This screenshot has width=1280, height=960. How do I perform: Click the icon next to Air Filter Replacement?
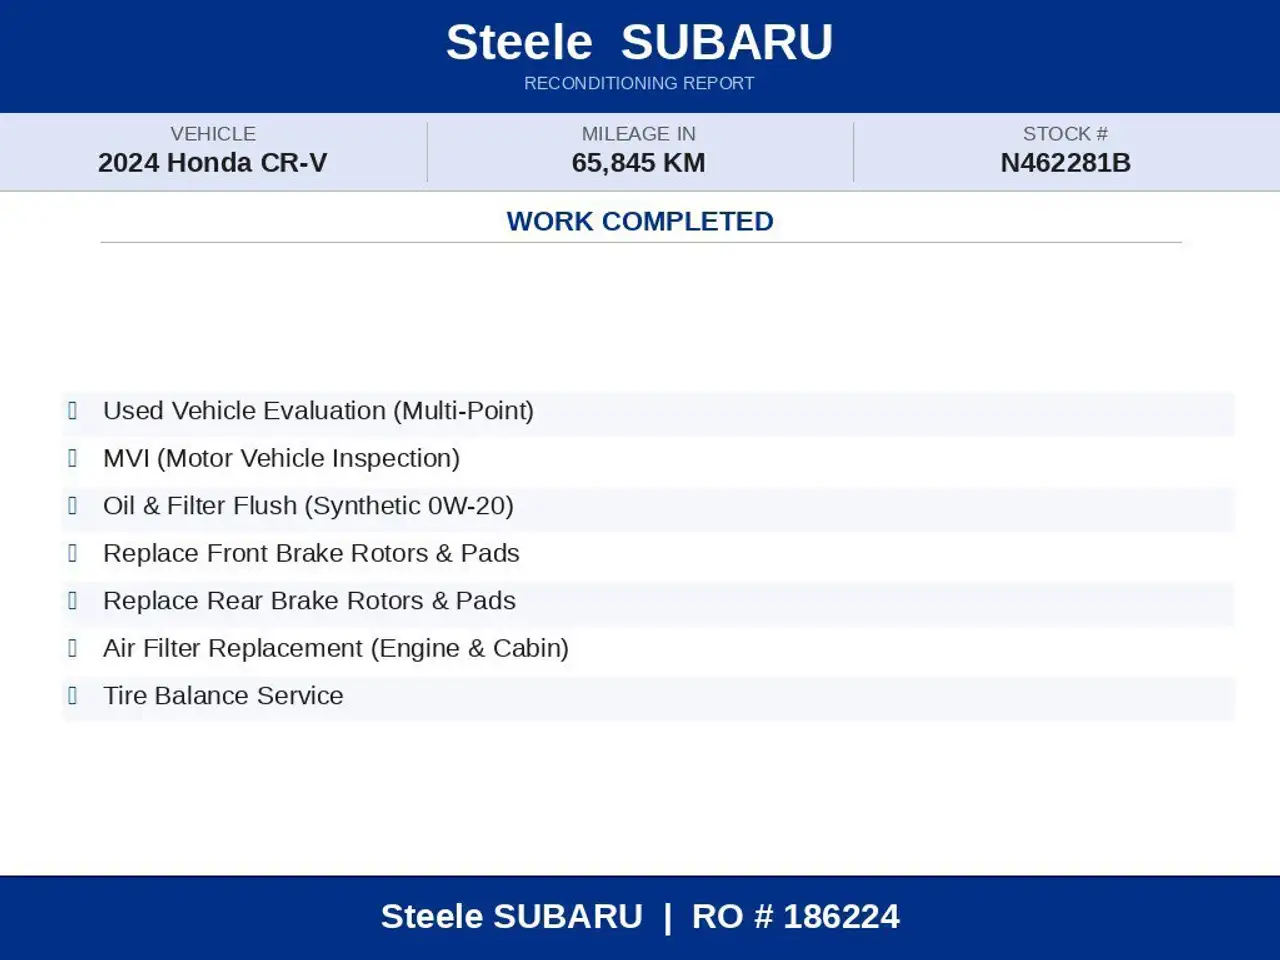coord(72,648)
